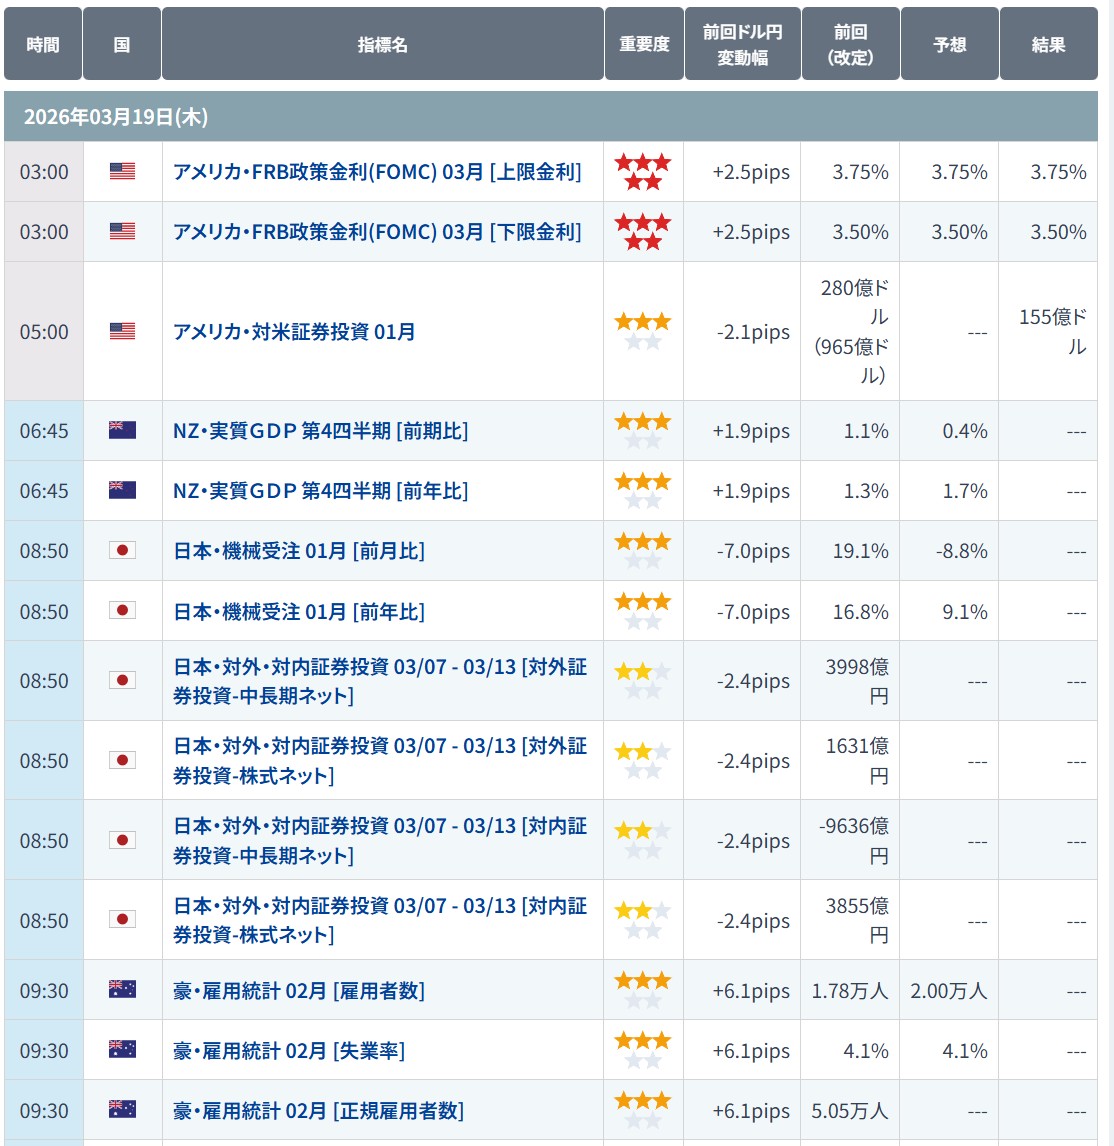Viewport: 1114px width, 1146px height.
Task: Click US flag in 対米証券投資 row
Action: click(x=122, y=331)
